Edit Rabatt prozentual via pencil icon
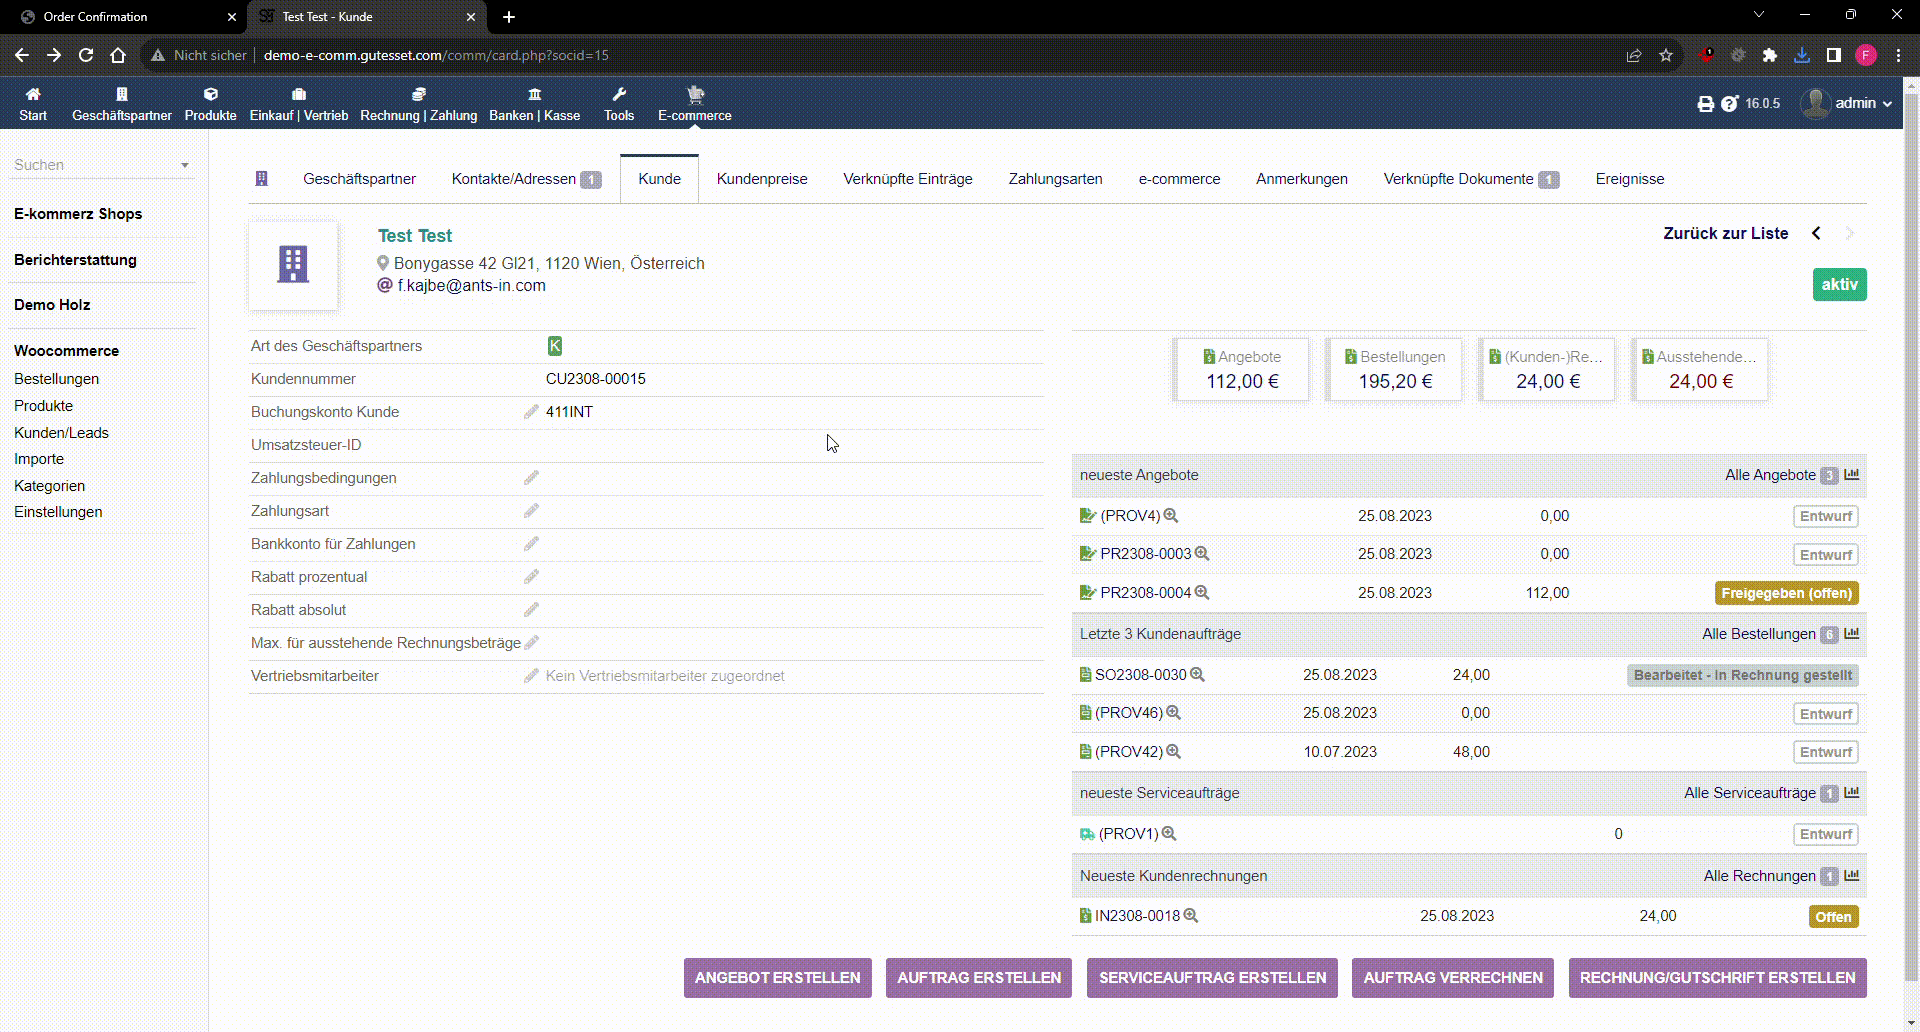 coord(531,577)
